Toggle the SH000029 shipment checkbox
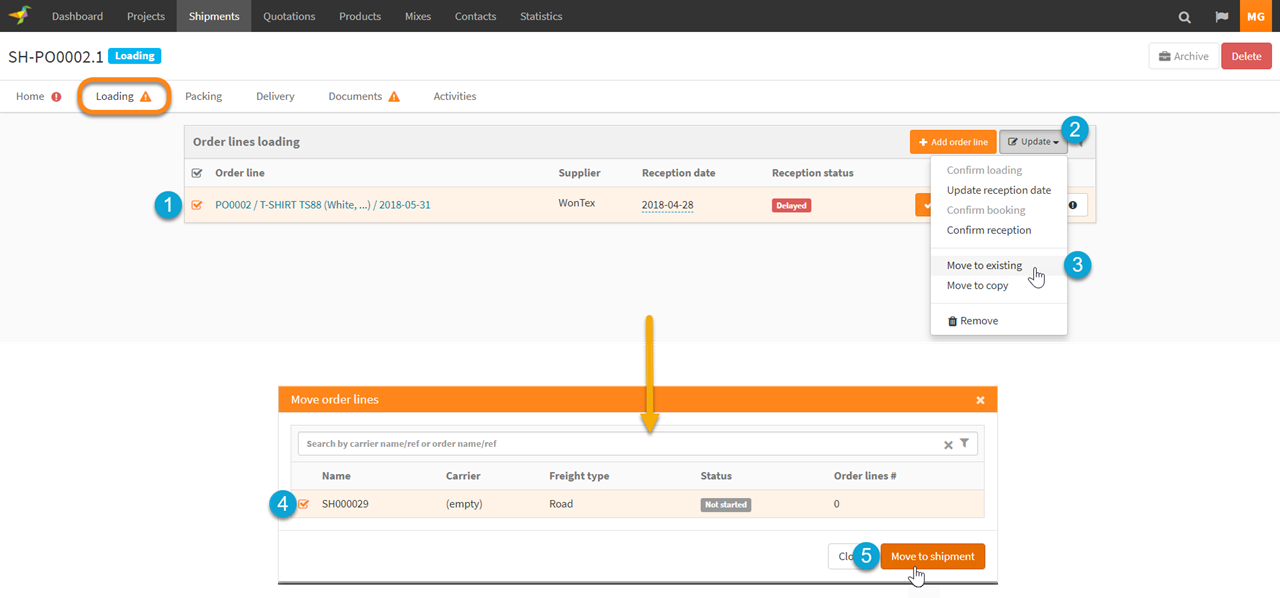Image resolution: width=1280 pixels, height=598 pixels. [303, 504]
